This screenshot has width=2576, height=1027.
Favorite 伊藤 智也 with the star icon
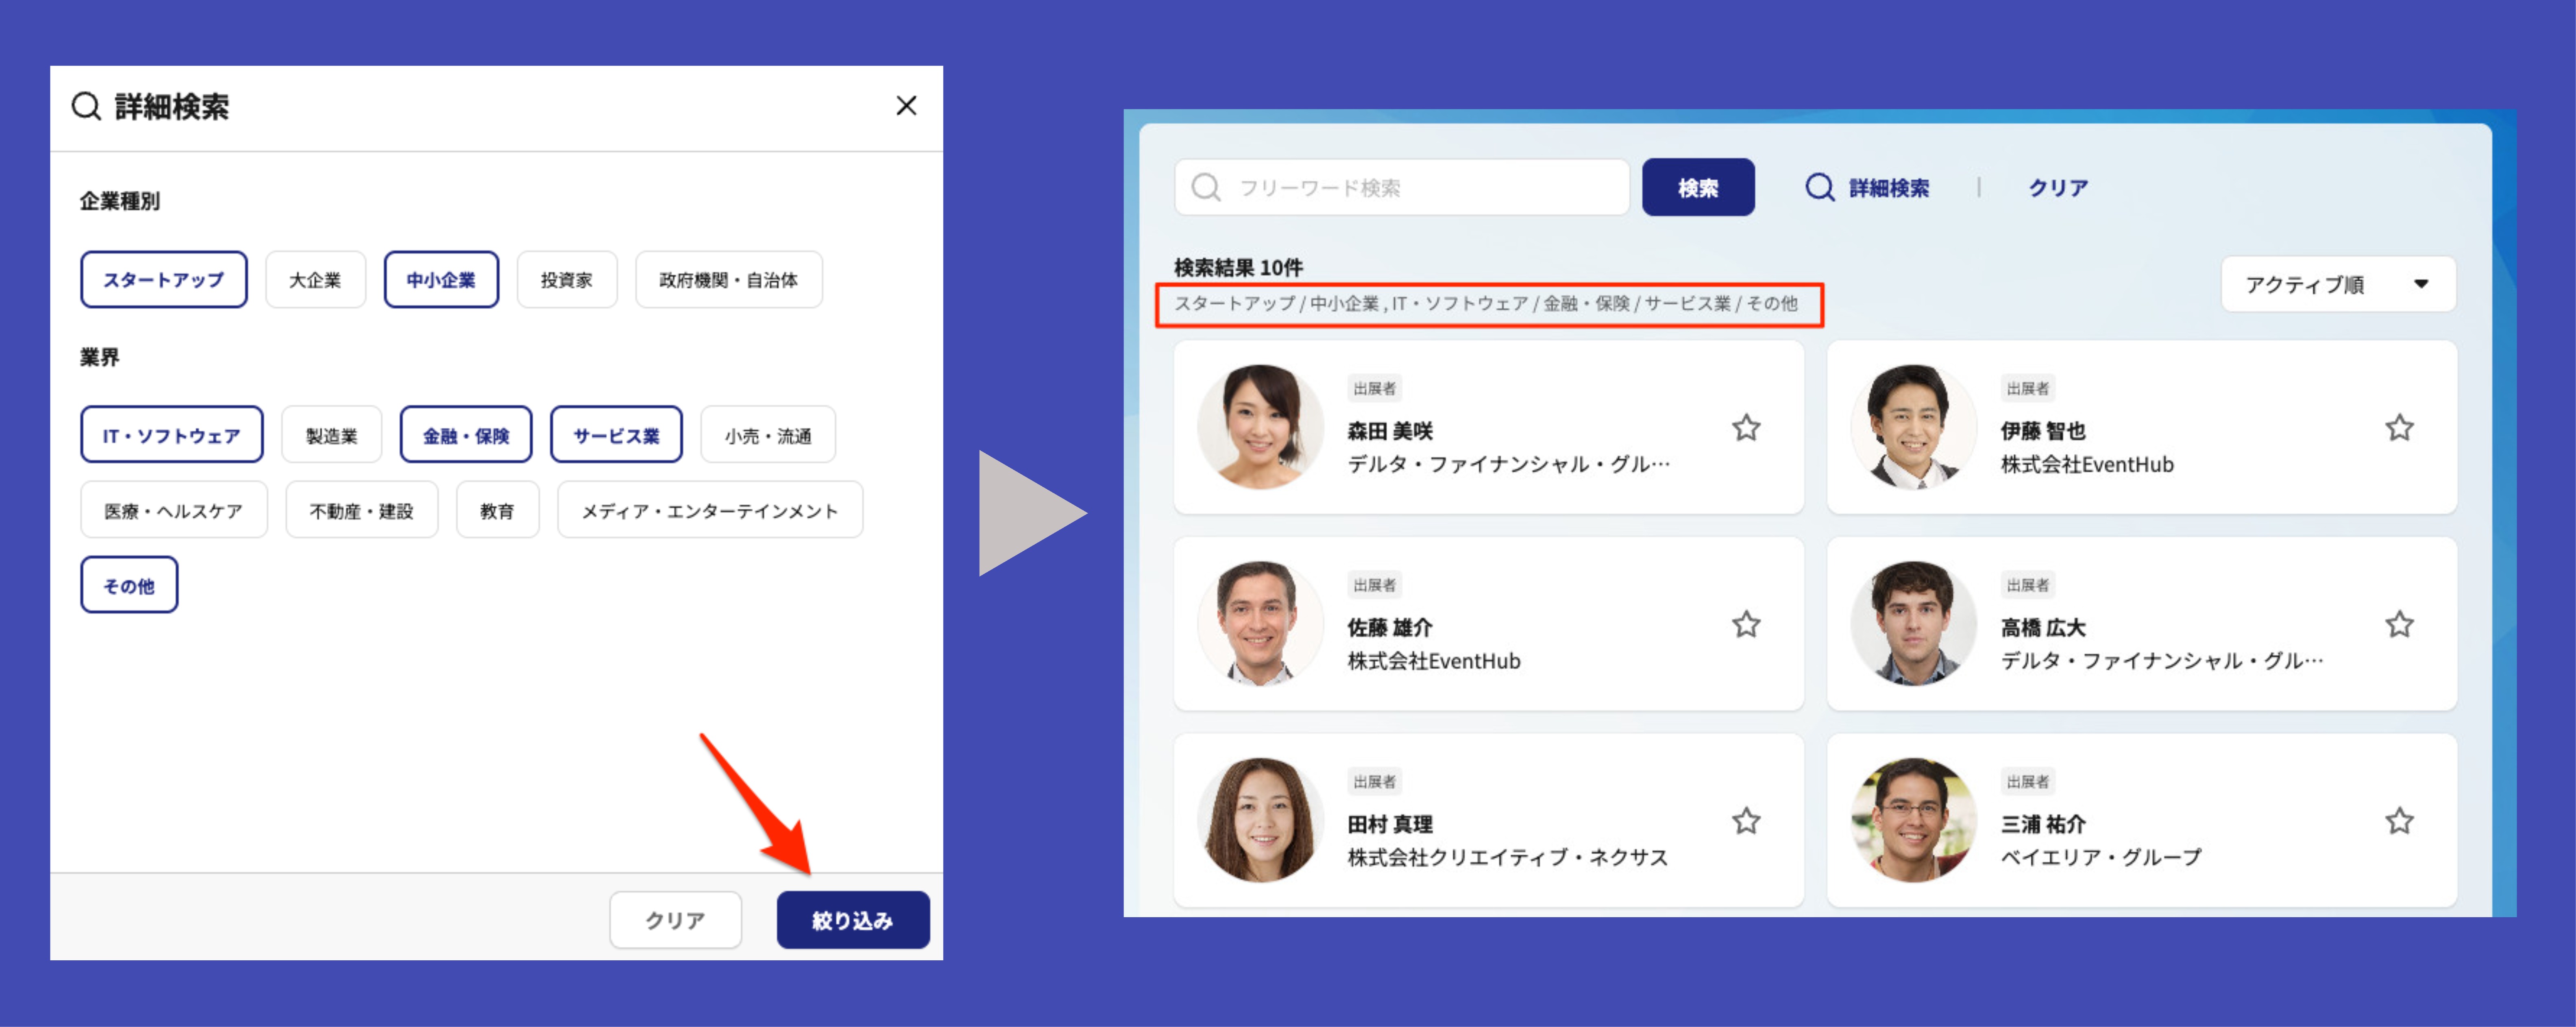[2399, 428]
